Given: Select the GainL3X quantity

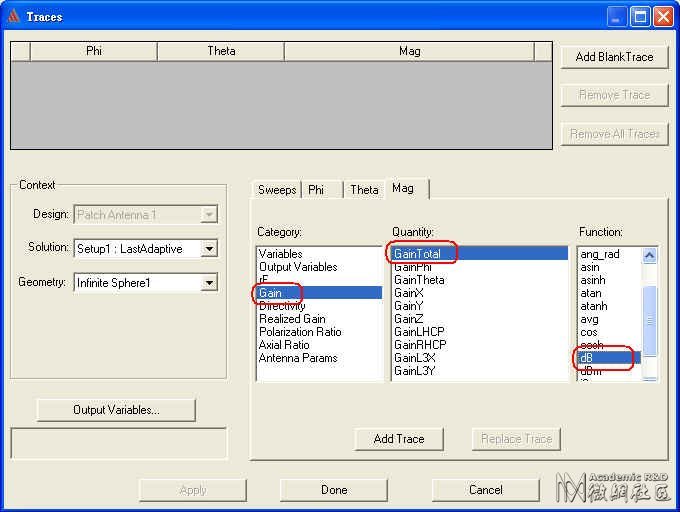Looking at the screenshot, I should (480, 358).
